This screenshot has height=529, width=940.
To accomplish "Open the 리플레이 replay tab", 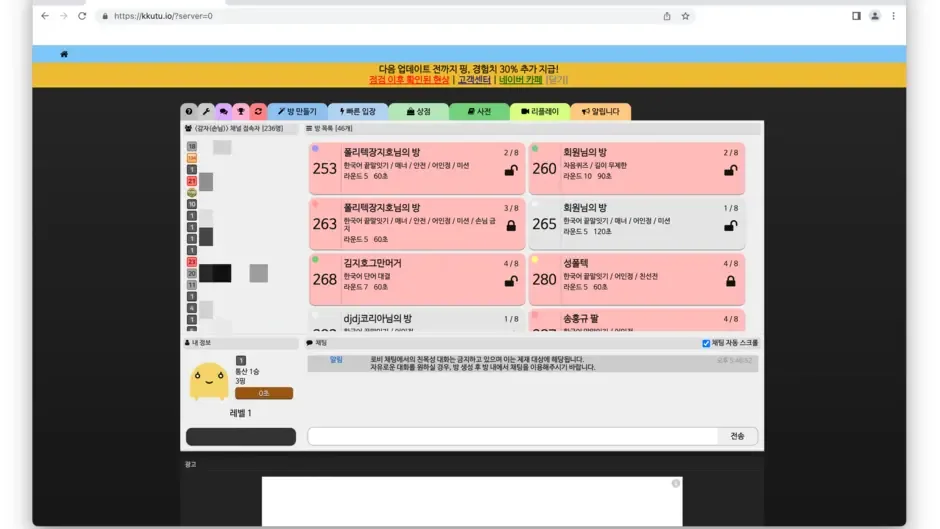I will [x=540, y=112].
